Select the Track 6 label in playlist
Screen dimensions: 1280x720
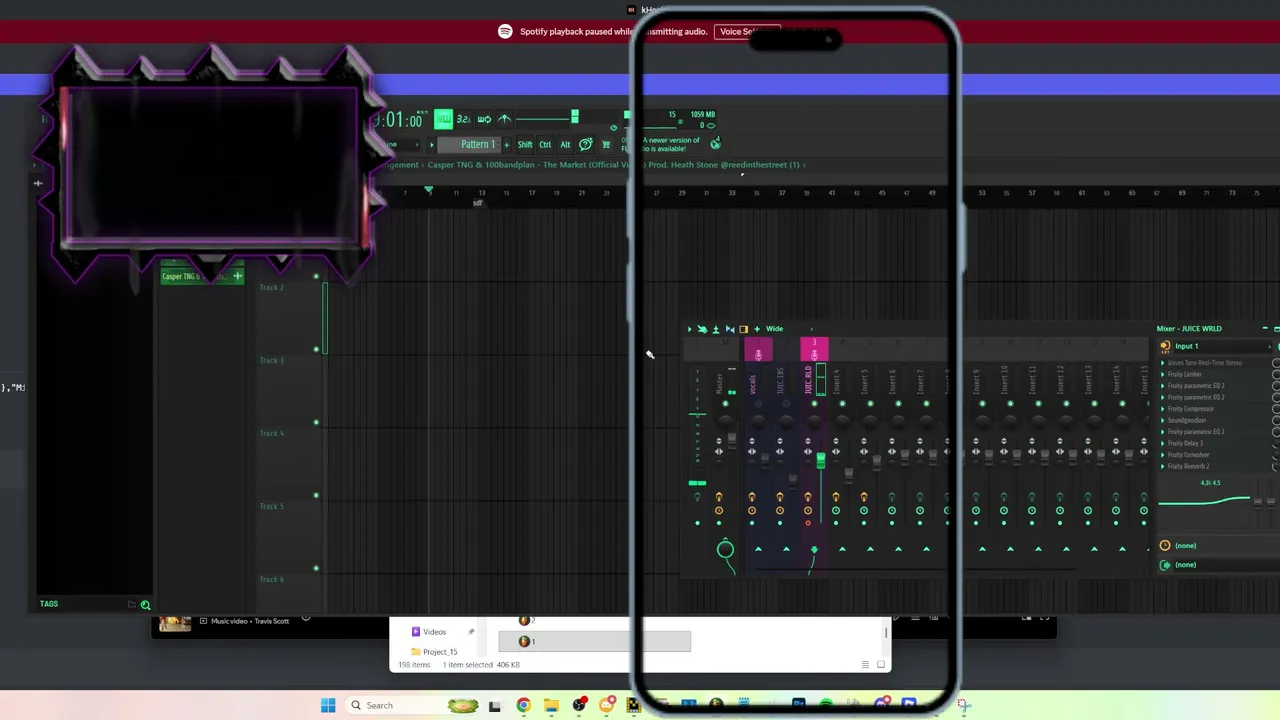pos(272,579)
